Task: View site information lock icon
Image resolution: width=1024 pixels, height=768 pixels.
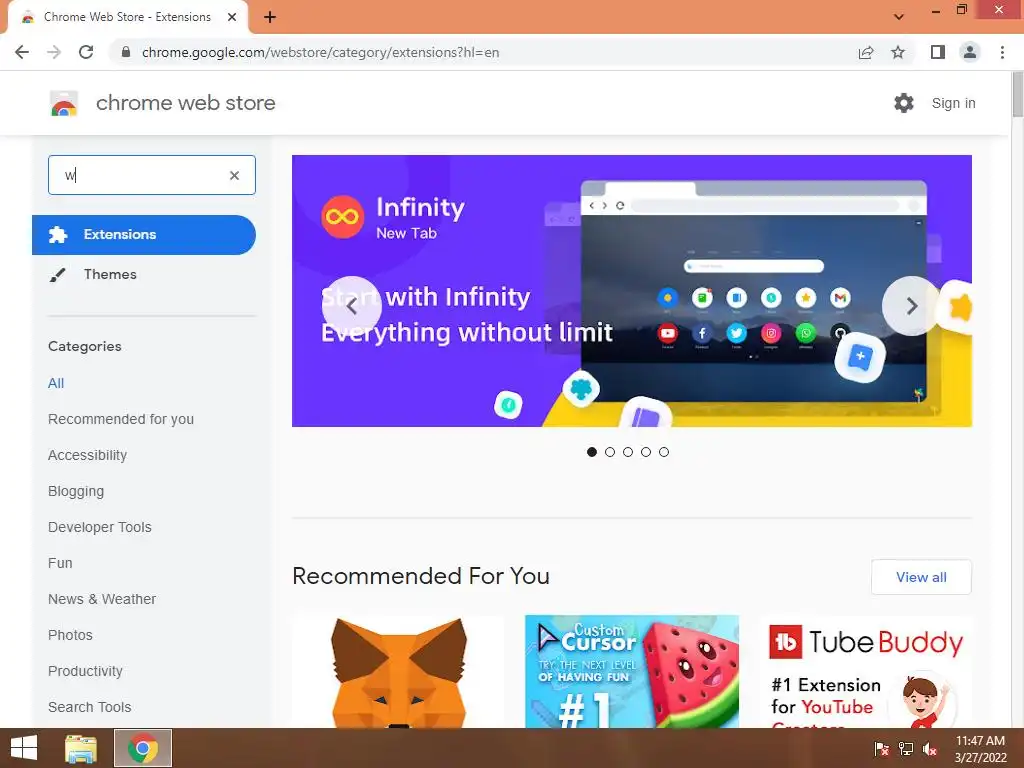Action: coord(126,52)
